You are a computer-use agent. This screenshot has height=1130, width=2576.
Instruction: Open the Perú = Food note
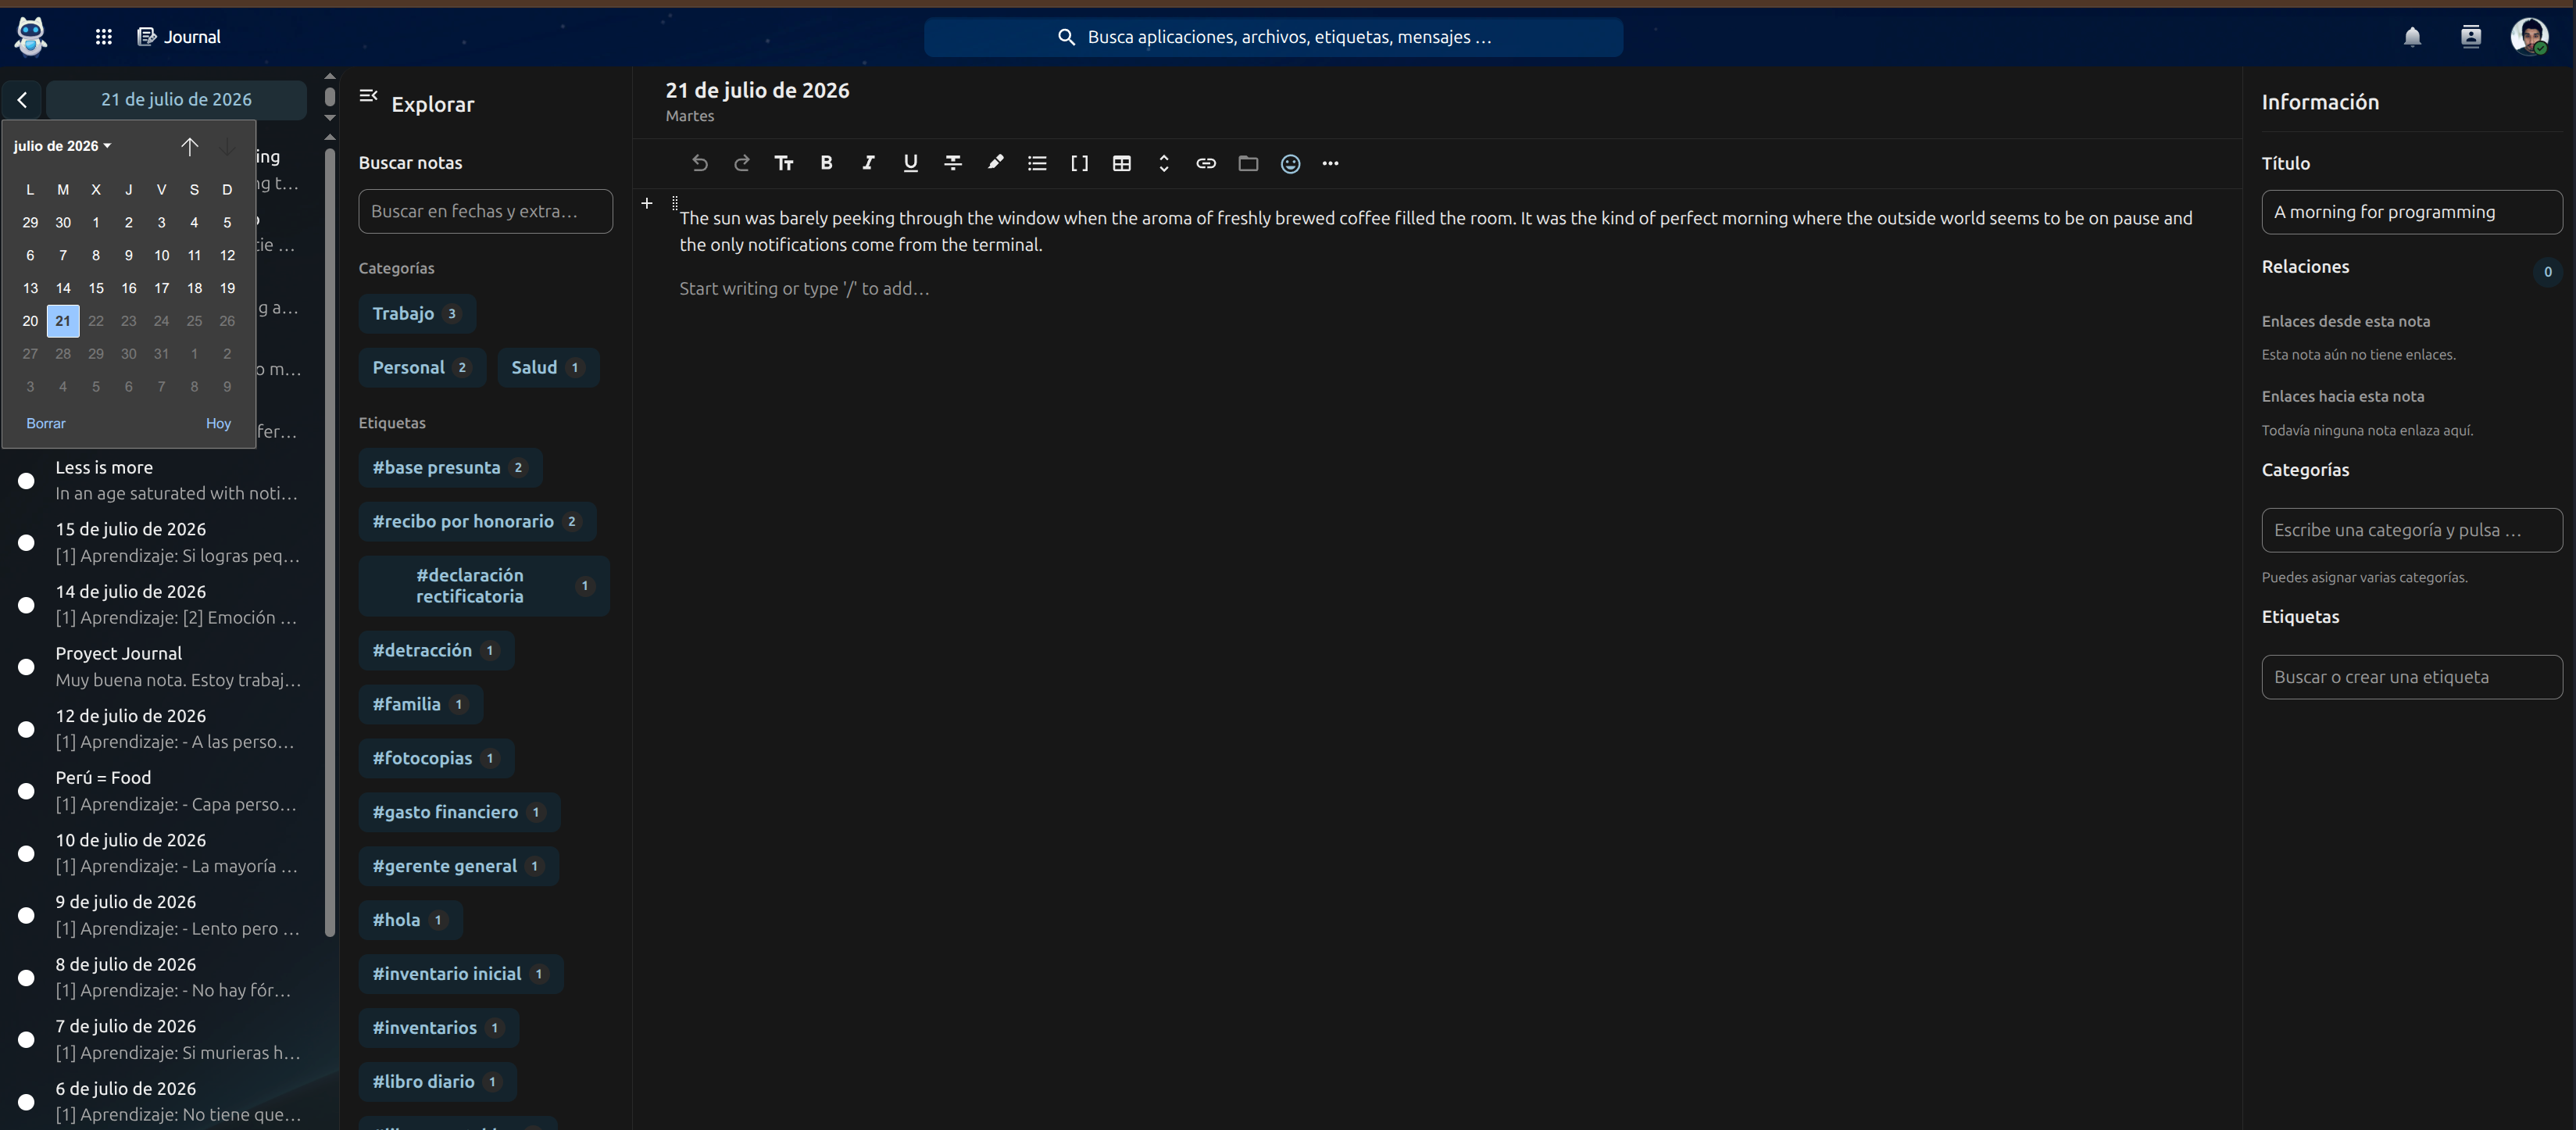tap(162, 791)
